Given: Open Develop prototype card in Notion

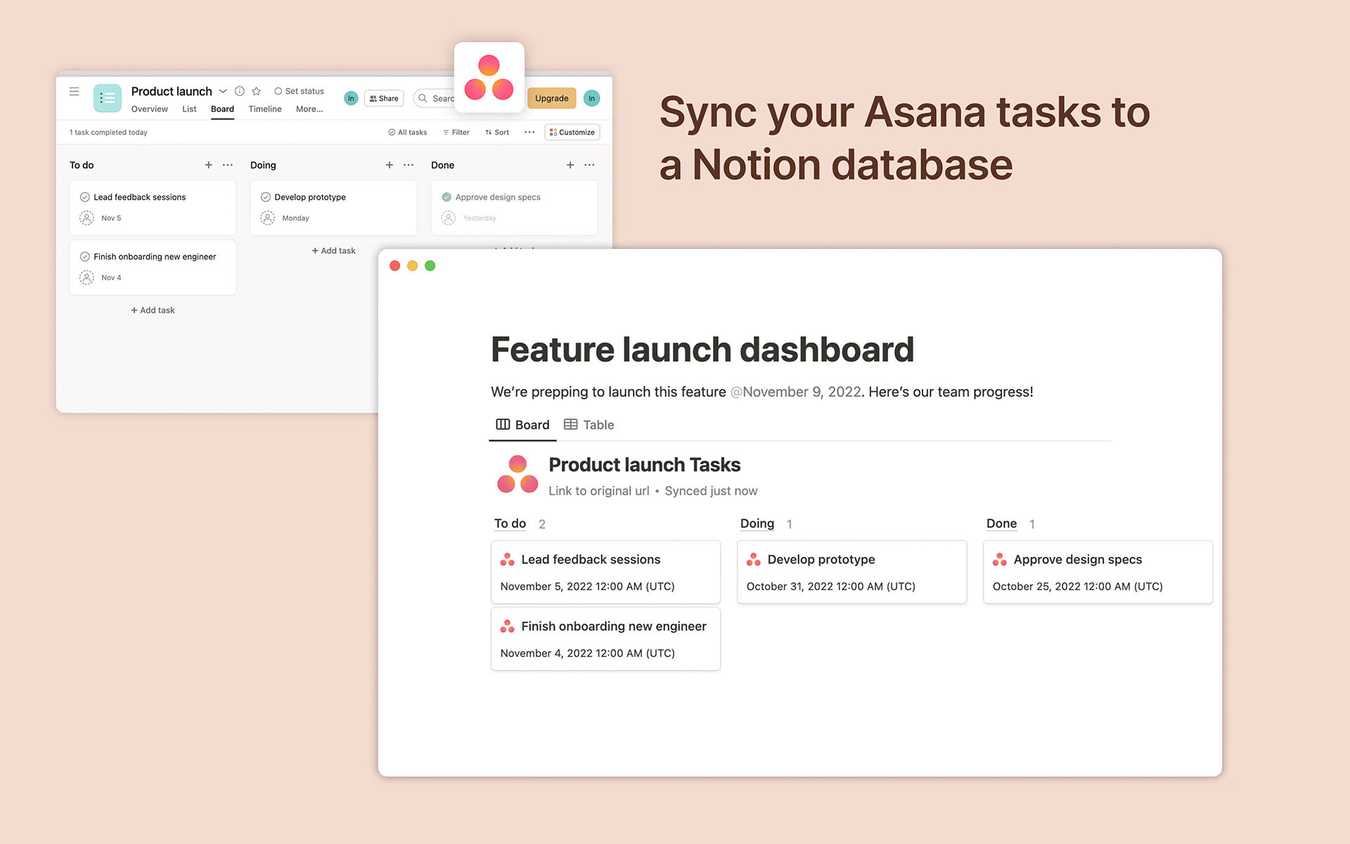Looking at the screenshot, I should (x=852, y=572).
